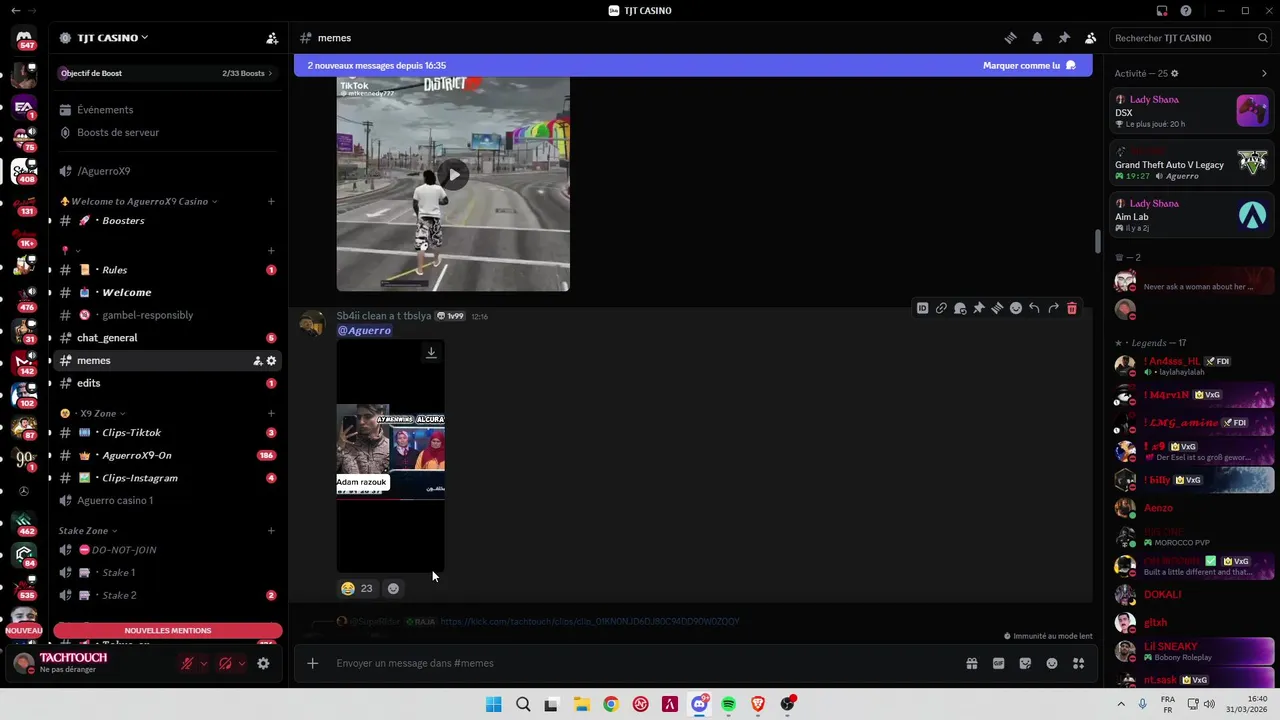Open the gift icon in message bar
1280x720 pixels.
point(971,663)
